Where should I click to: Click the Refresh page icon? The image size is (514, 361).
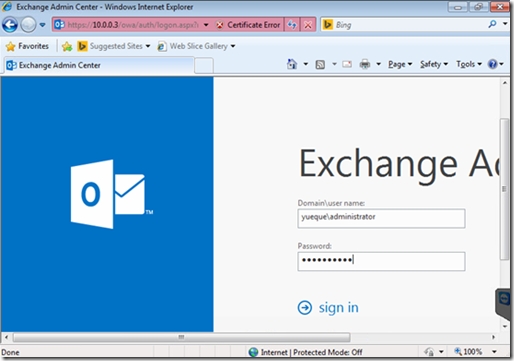[292, 25]
